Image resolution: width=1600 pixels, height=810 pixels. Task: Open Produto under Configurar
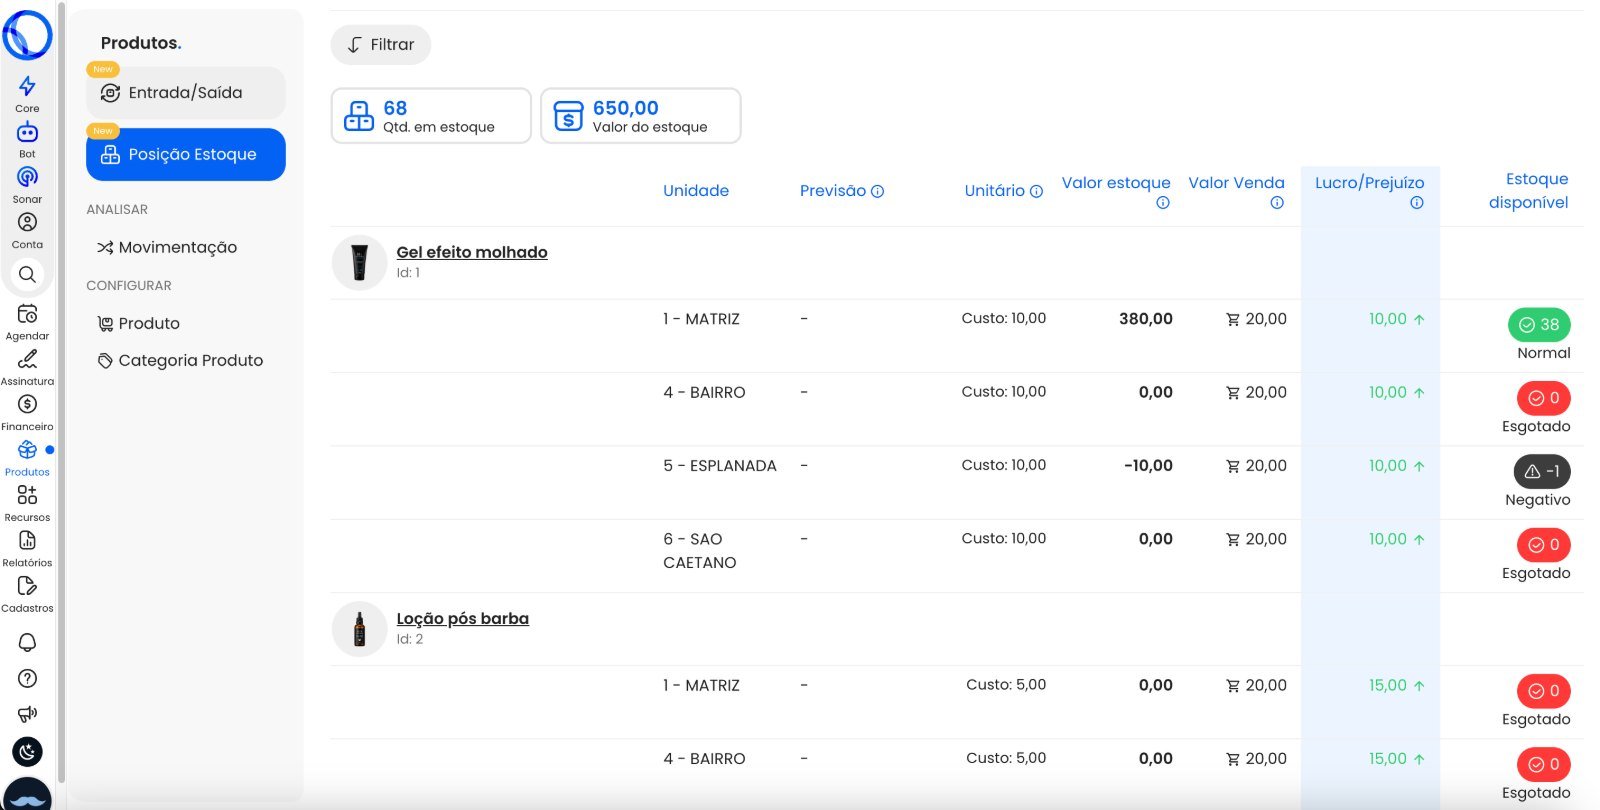139,323
